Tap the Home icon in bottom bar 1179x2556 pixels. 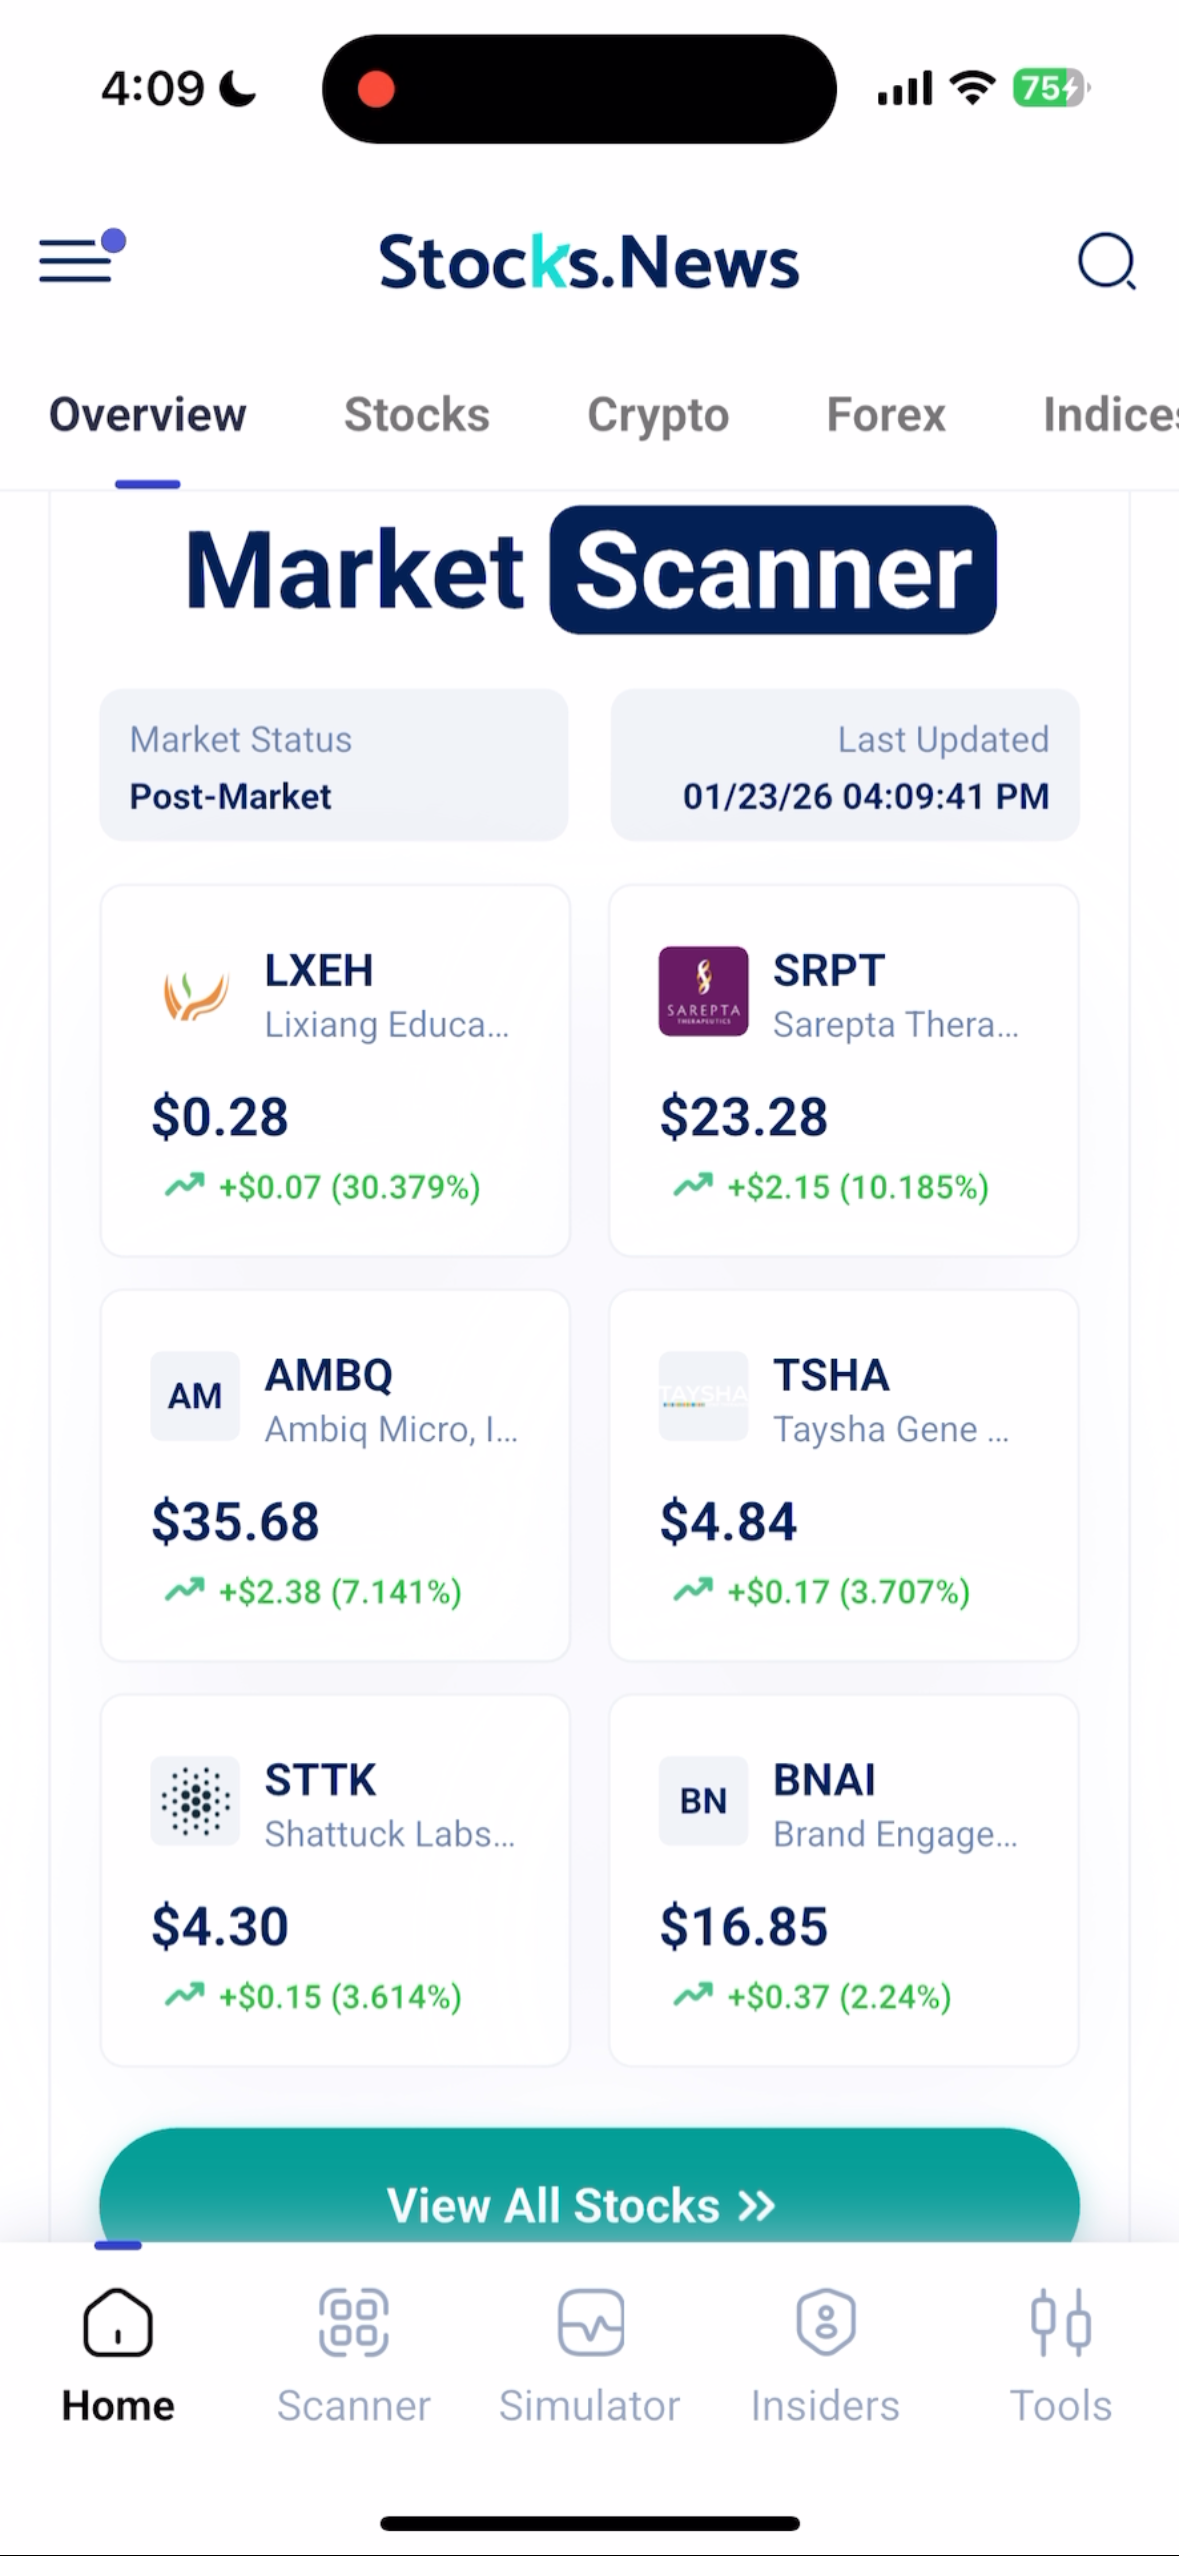click(118, 2322)
